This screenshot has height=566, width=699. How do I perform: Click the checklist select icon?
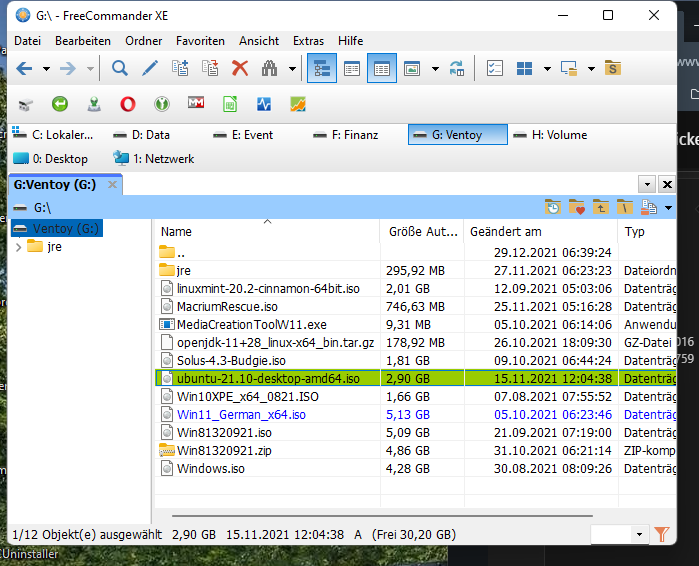(495, 69)
